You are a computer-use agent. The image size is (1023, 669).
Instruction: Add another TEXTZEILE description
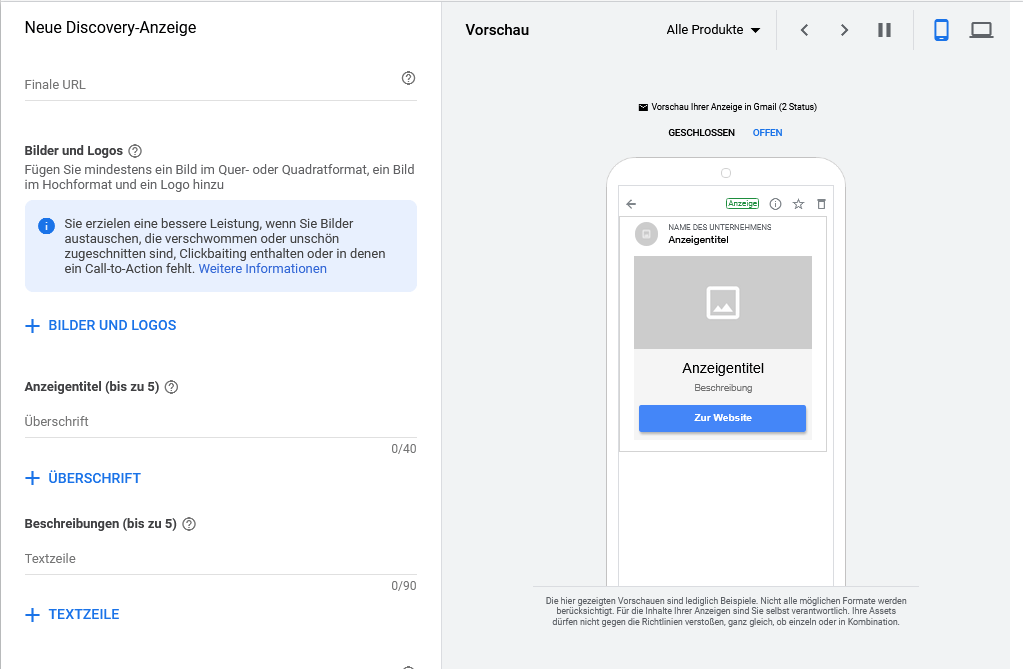coord(72,615)
